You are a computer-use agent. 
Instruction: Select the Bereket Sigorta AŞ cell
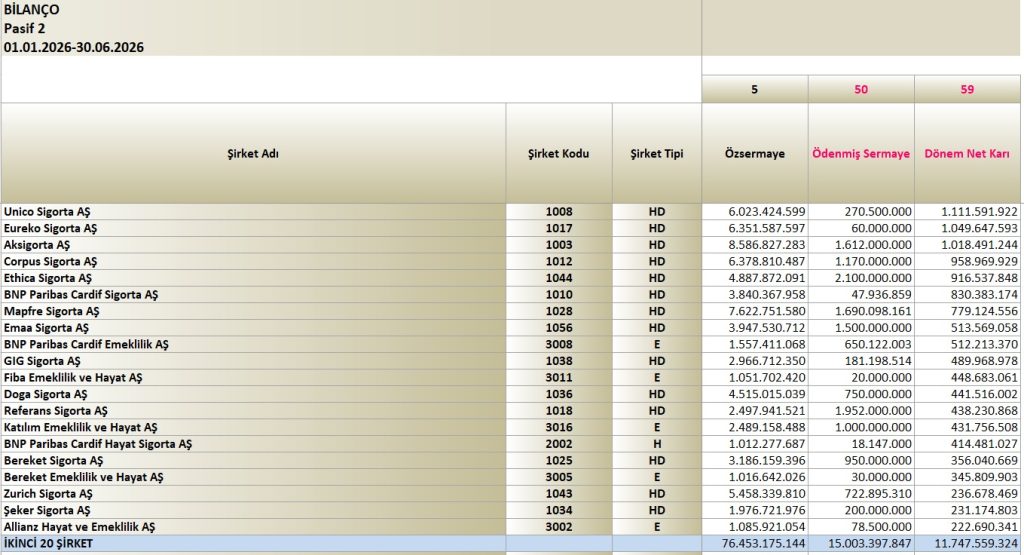253,460
